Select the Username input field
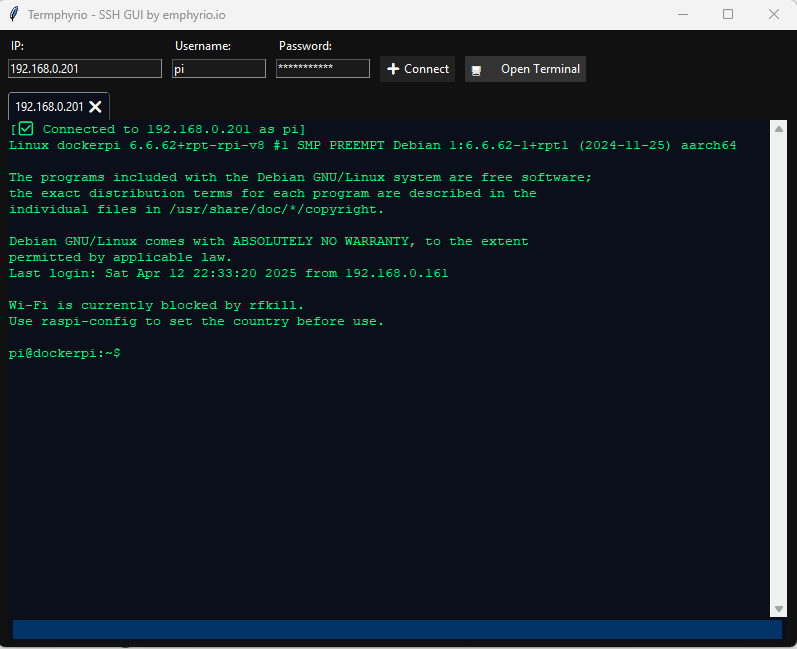Screen dimensions: 797x649 pyautogui.click(x=219, y=69)
